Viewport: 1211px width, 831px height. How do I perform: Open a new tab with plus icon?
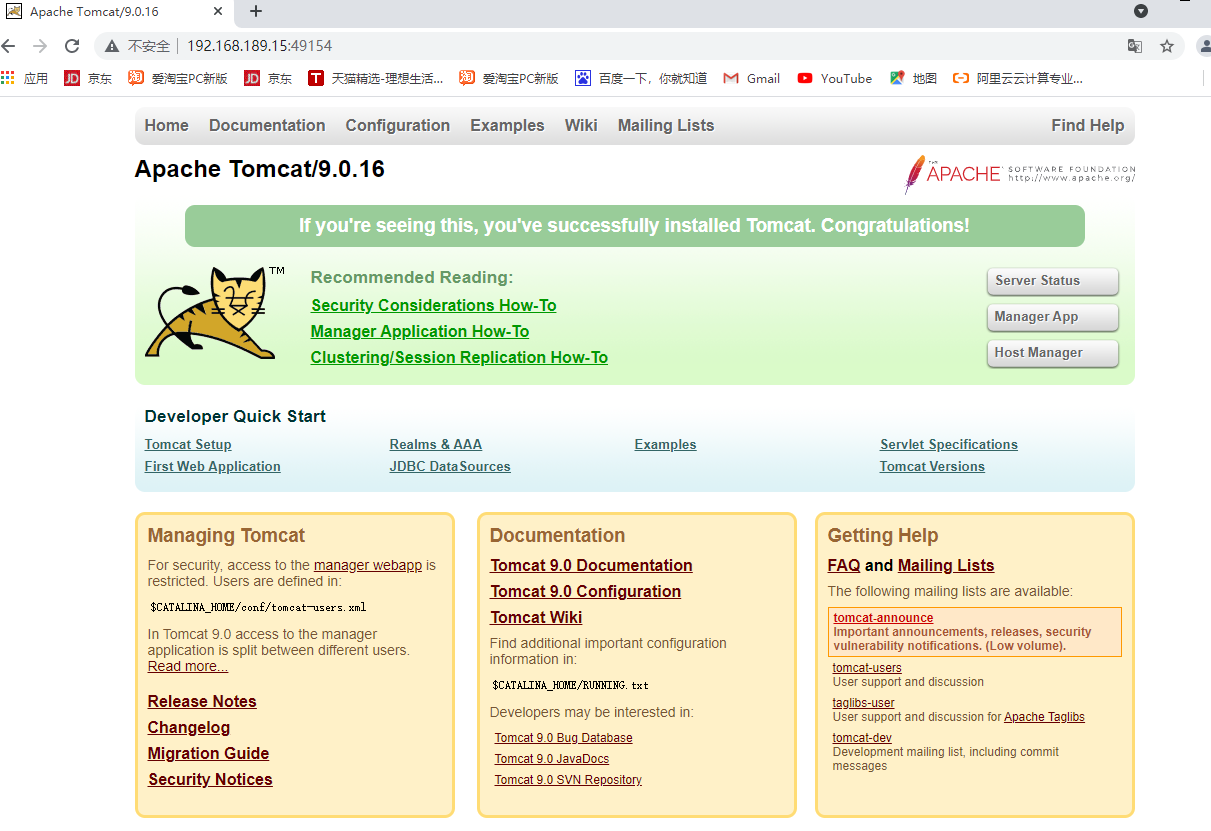pyautogui.click(x=256, y=11)
